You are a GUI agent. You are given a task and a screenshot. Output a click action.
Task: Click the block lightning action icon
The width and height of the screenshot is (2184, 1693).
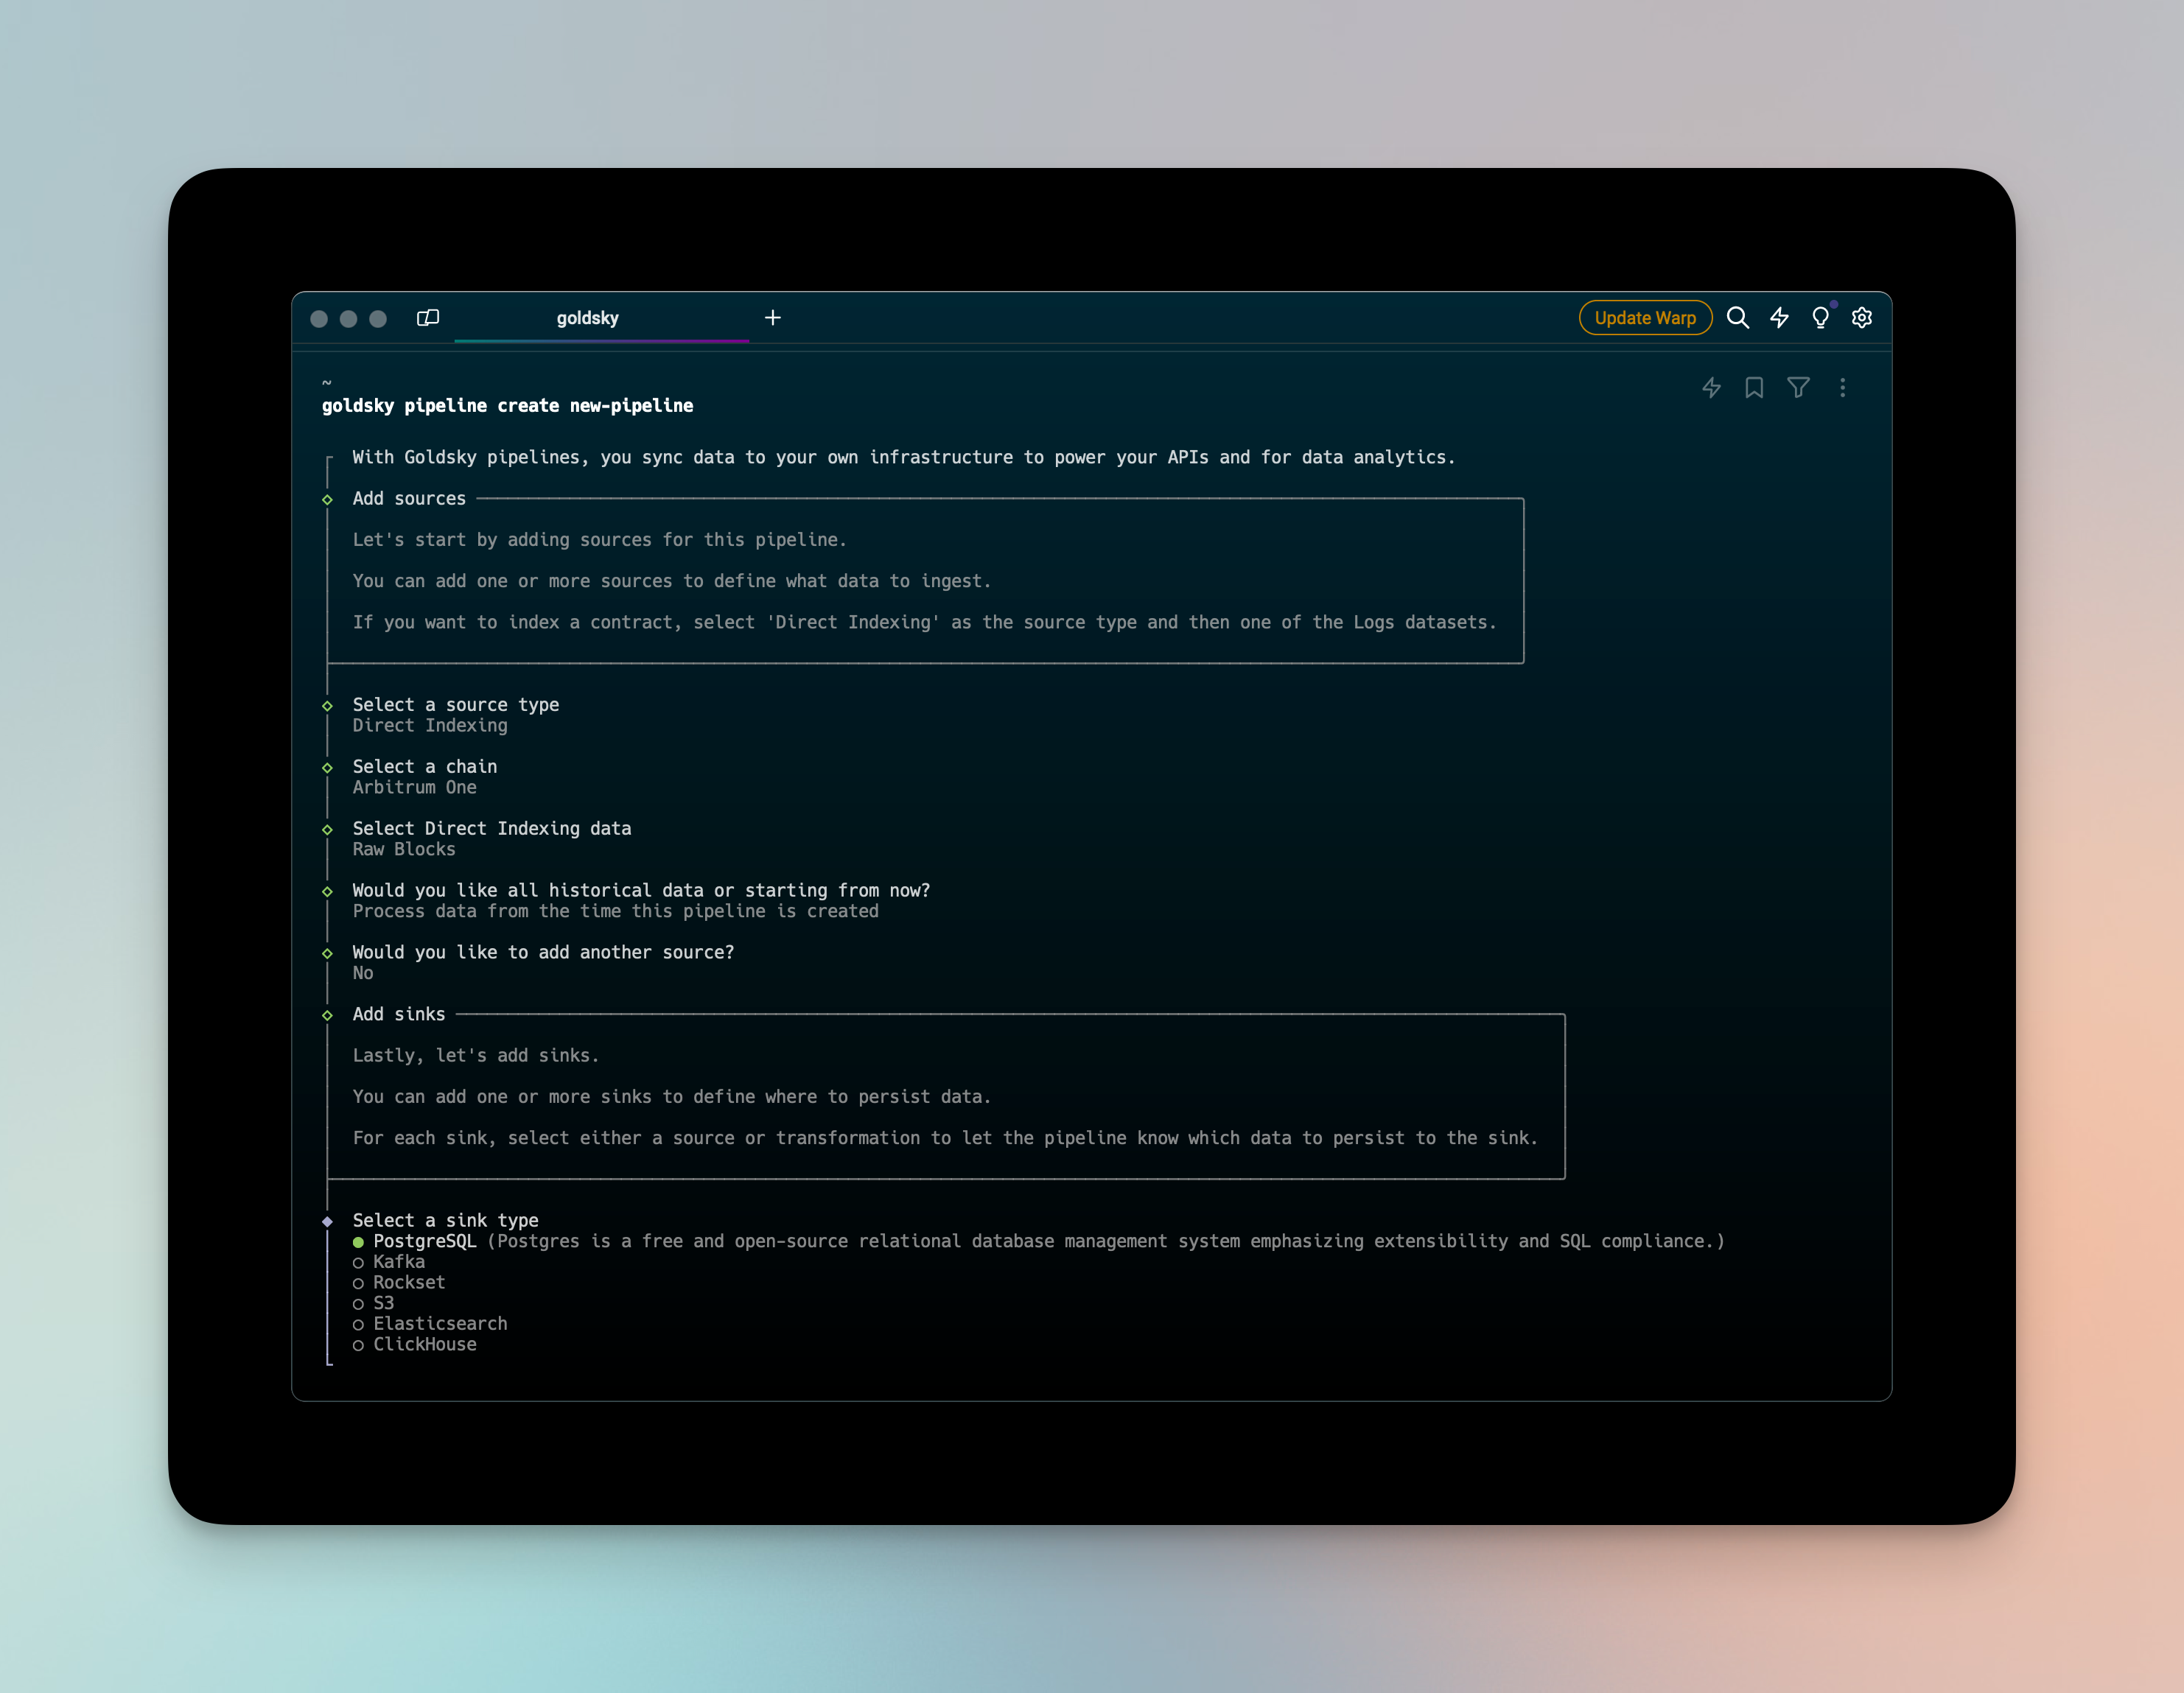(x=1712, y=388)
